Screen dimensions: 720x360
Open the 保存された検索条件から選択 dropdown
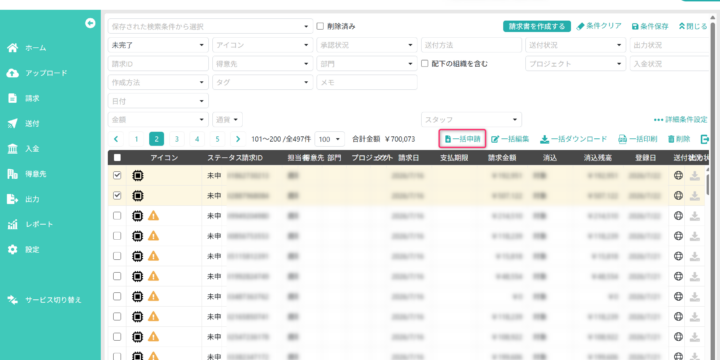(x=210, y=27)
